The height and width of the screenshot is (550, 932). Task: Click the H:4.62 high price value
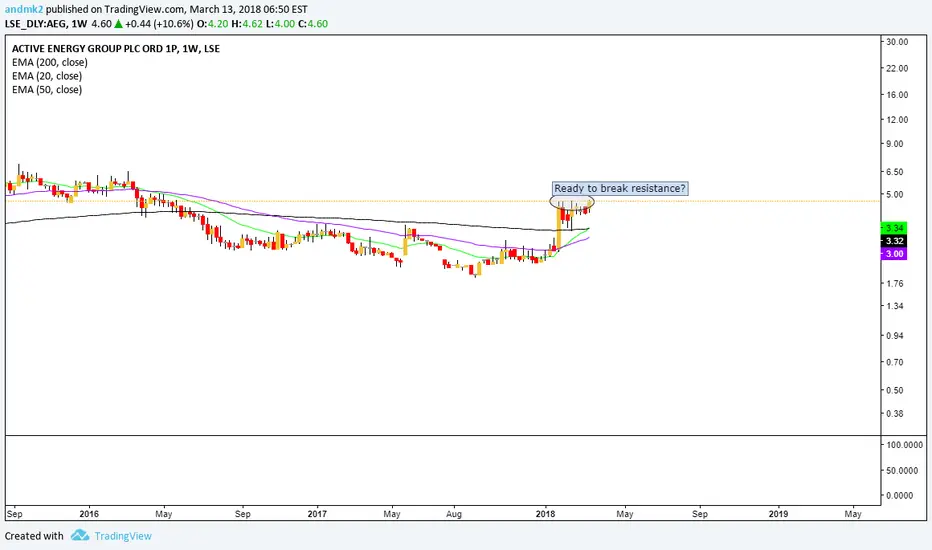pyautogui.click(x=247, y=24)
